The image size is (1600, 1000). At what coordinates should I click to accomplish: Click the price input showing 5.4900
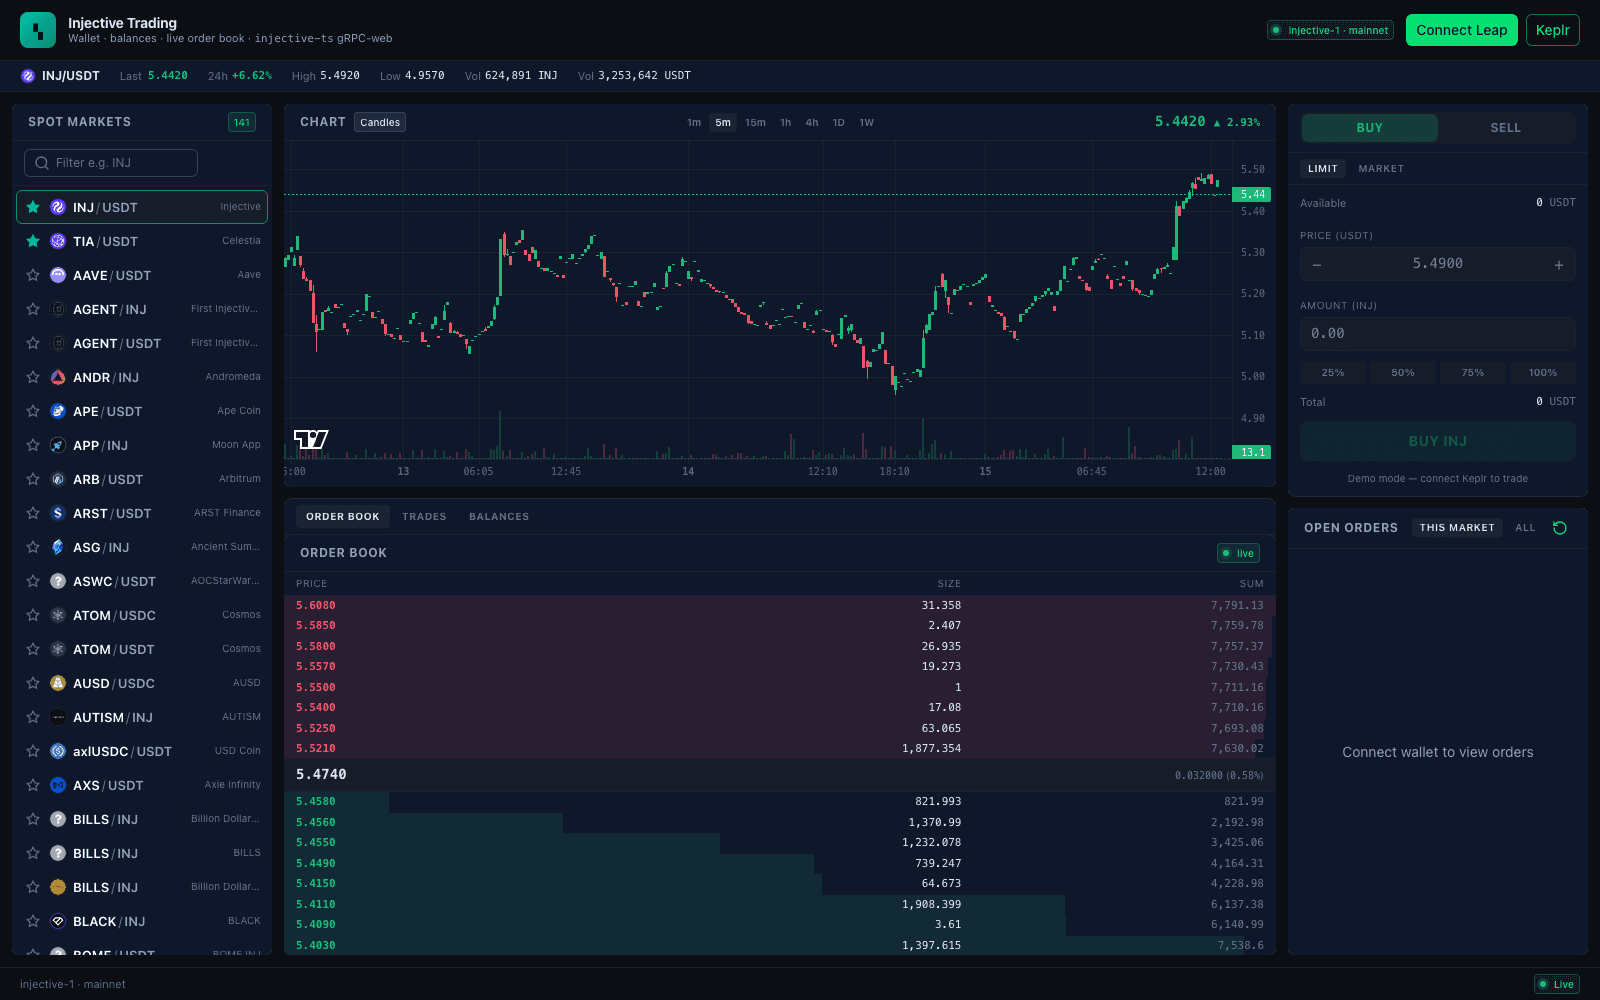1438,264
